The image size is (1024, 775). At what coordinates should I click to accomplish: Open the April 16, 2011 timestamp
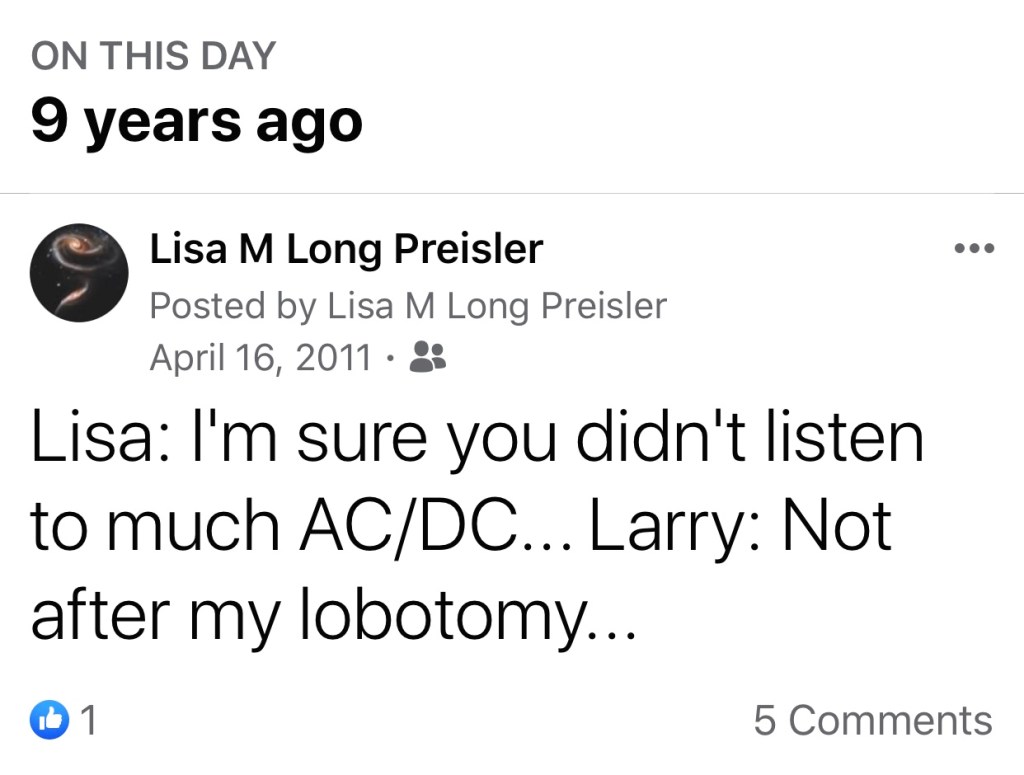(260, 357)
